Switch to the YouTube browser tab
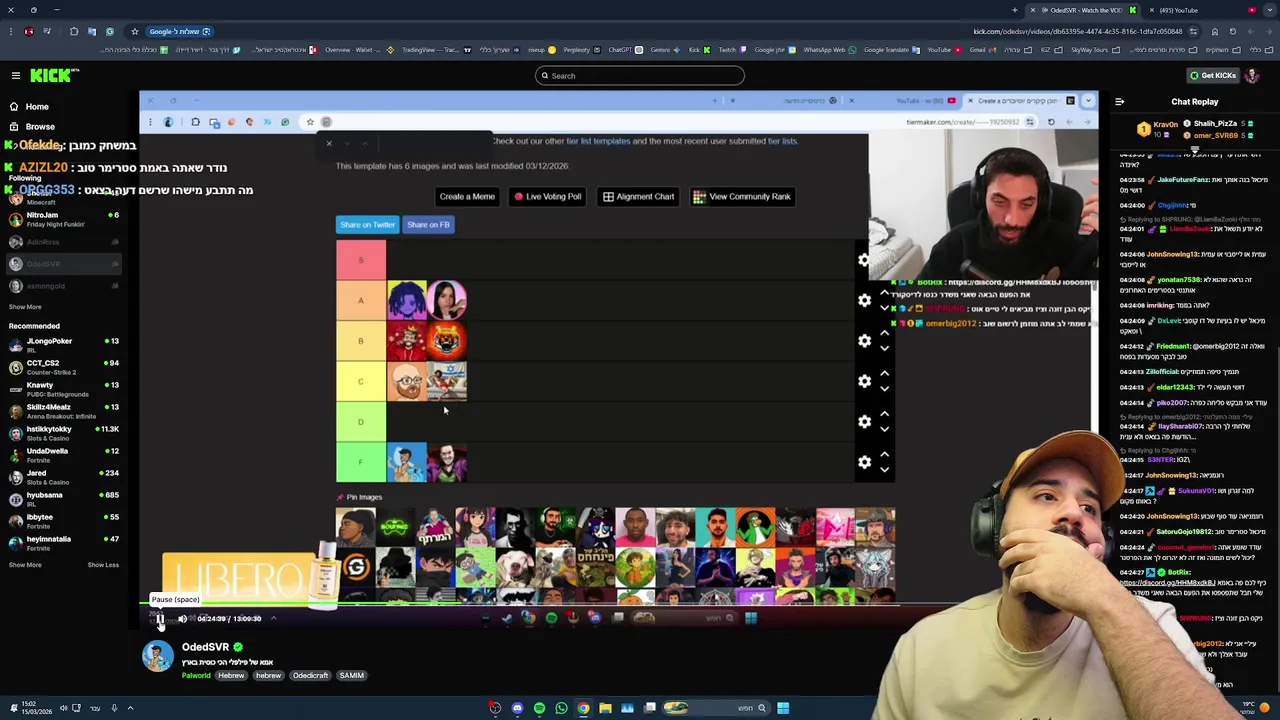The height and width of the screenshot is (720, 1280). [1192, 10]
